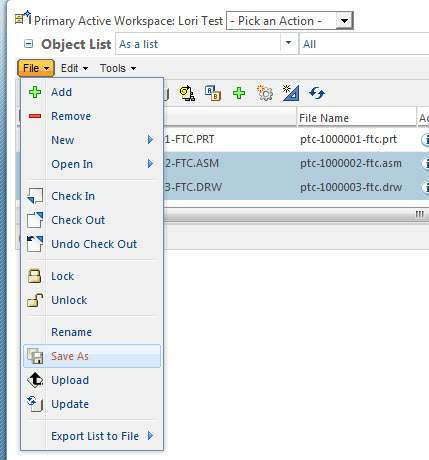Click the blue refresh arrows toolbar icon

[x=317, y=93]
